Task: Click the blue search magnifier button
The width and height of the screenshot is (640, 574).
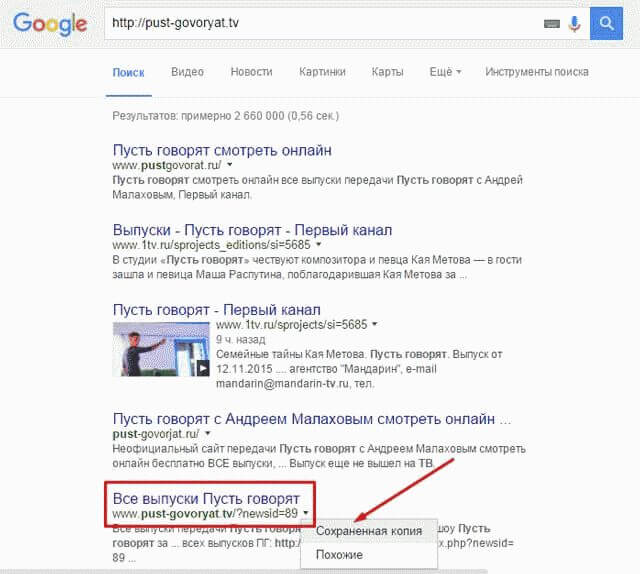Action: 606,23
